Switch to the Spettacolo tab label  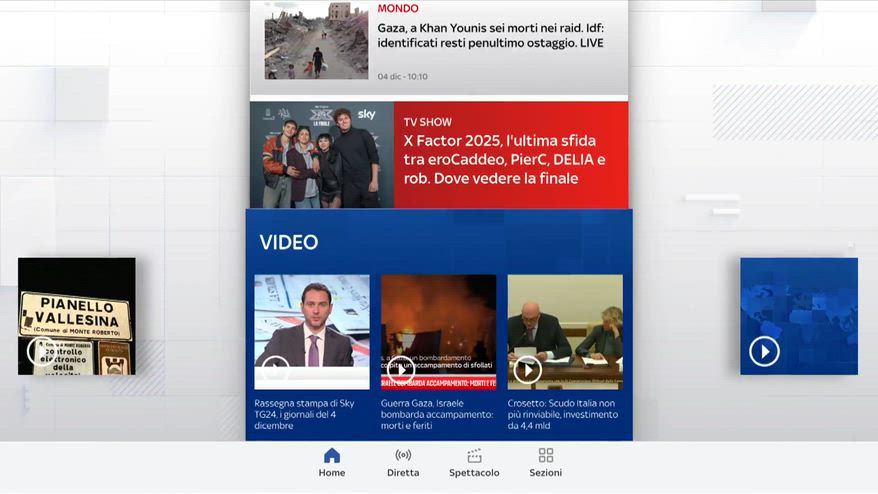tap(474, 473)
